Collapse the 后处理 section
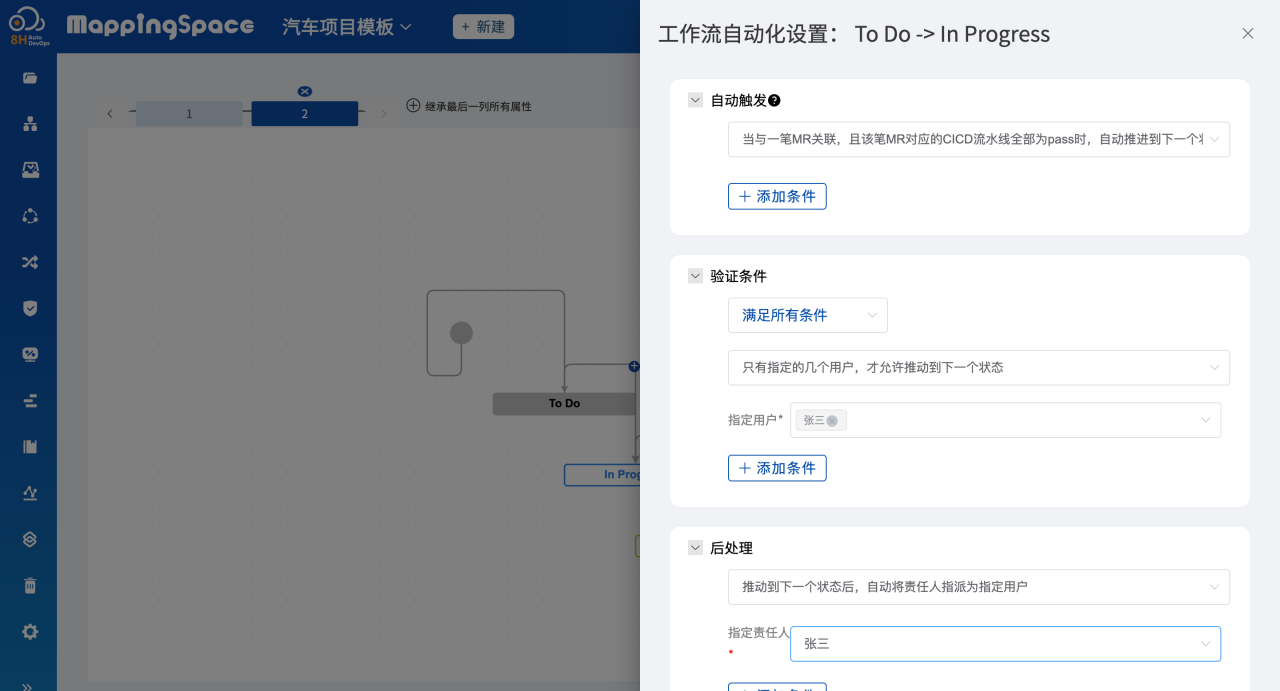The image size is (1280, 691). click(x=695, y=548)
